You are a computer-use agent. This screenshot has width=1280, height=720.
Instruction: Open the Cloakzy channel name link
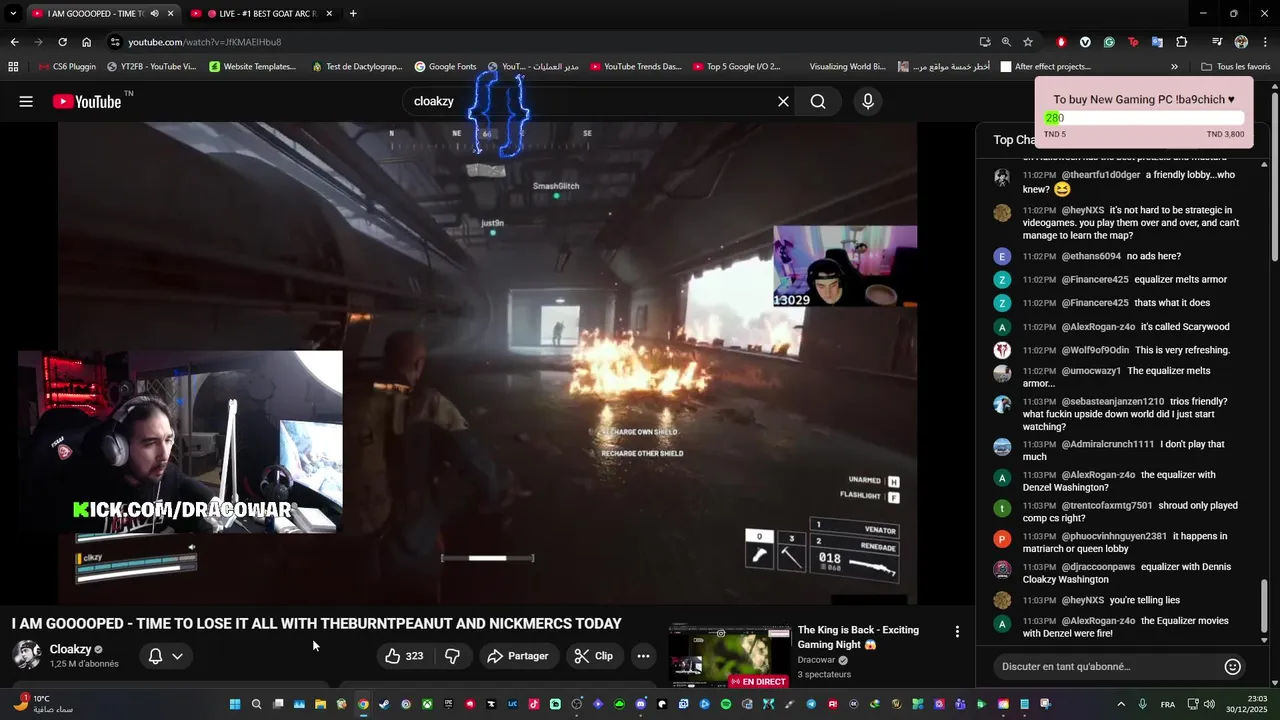pos(70,649)
